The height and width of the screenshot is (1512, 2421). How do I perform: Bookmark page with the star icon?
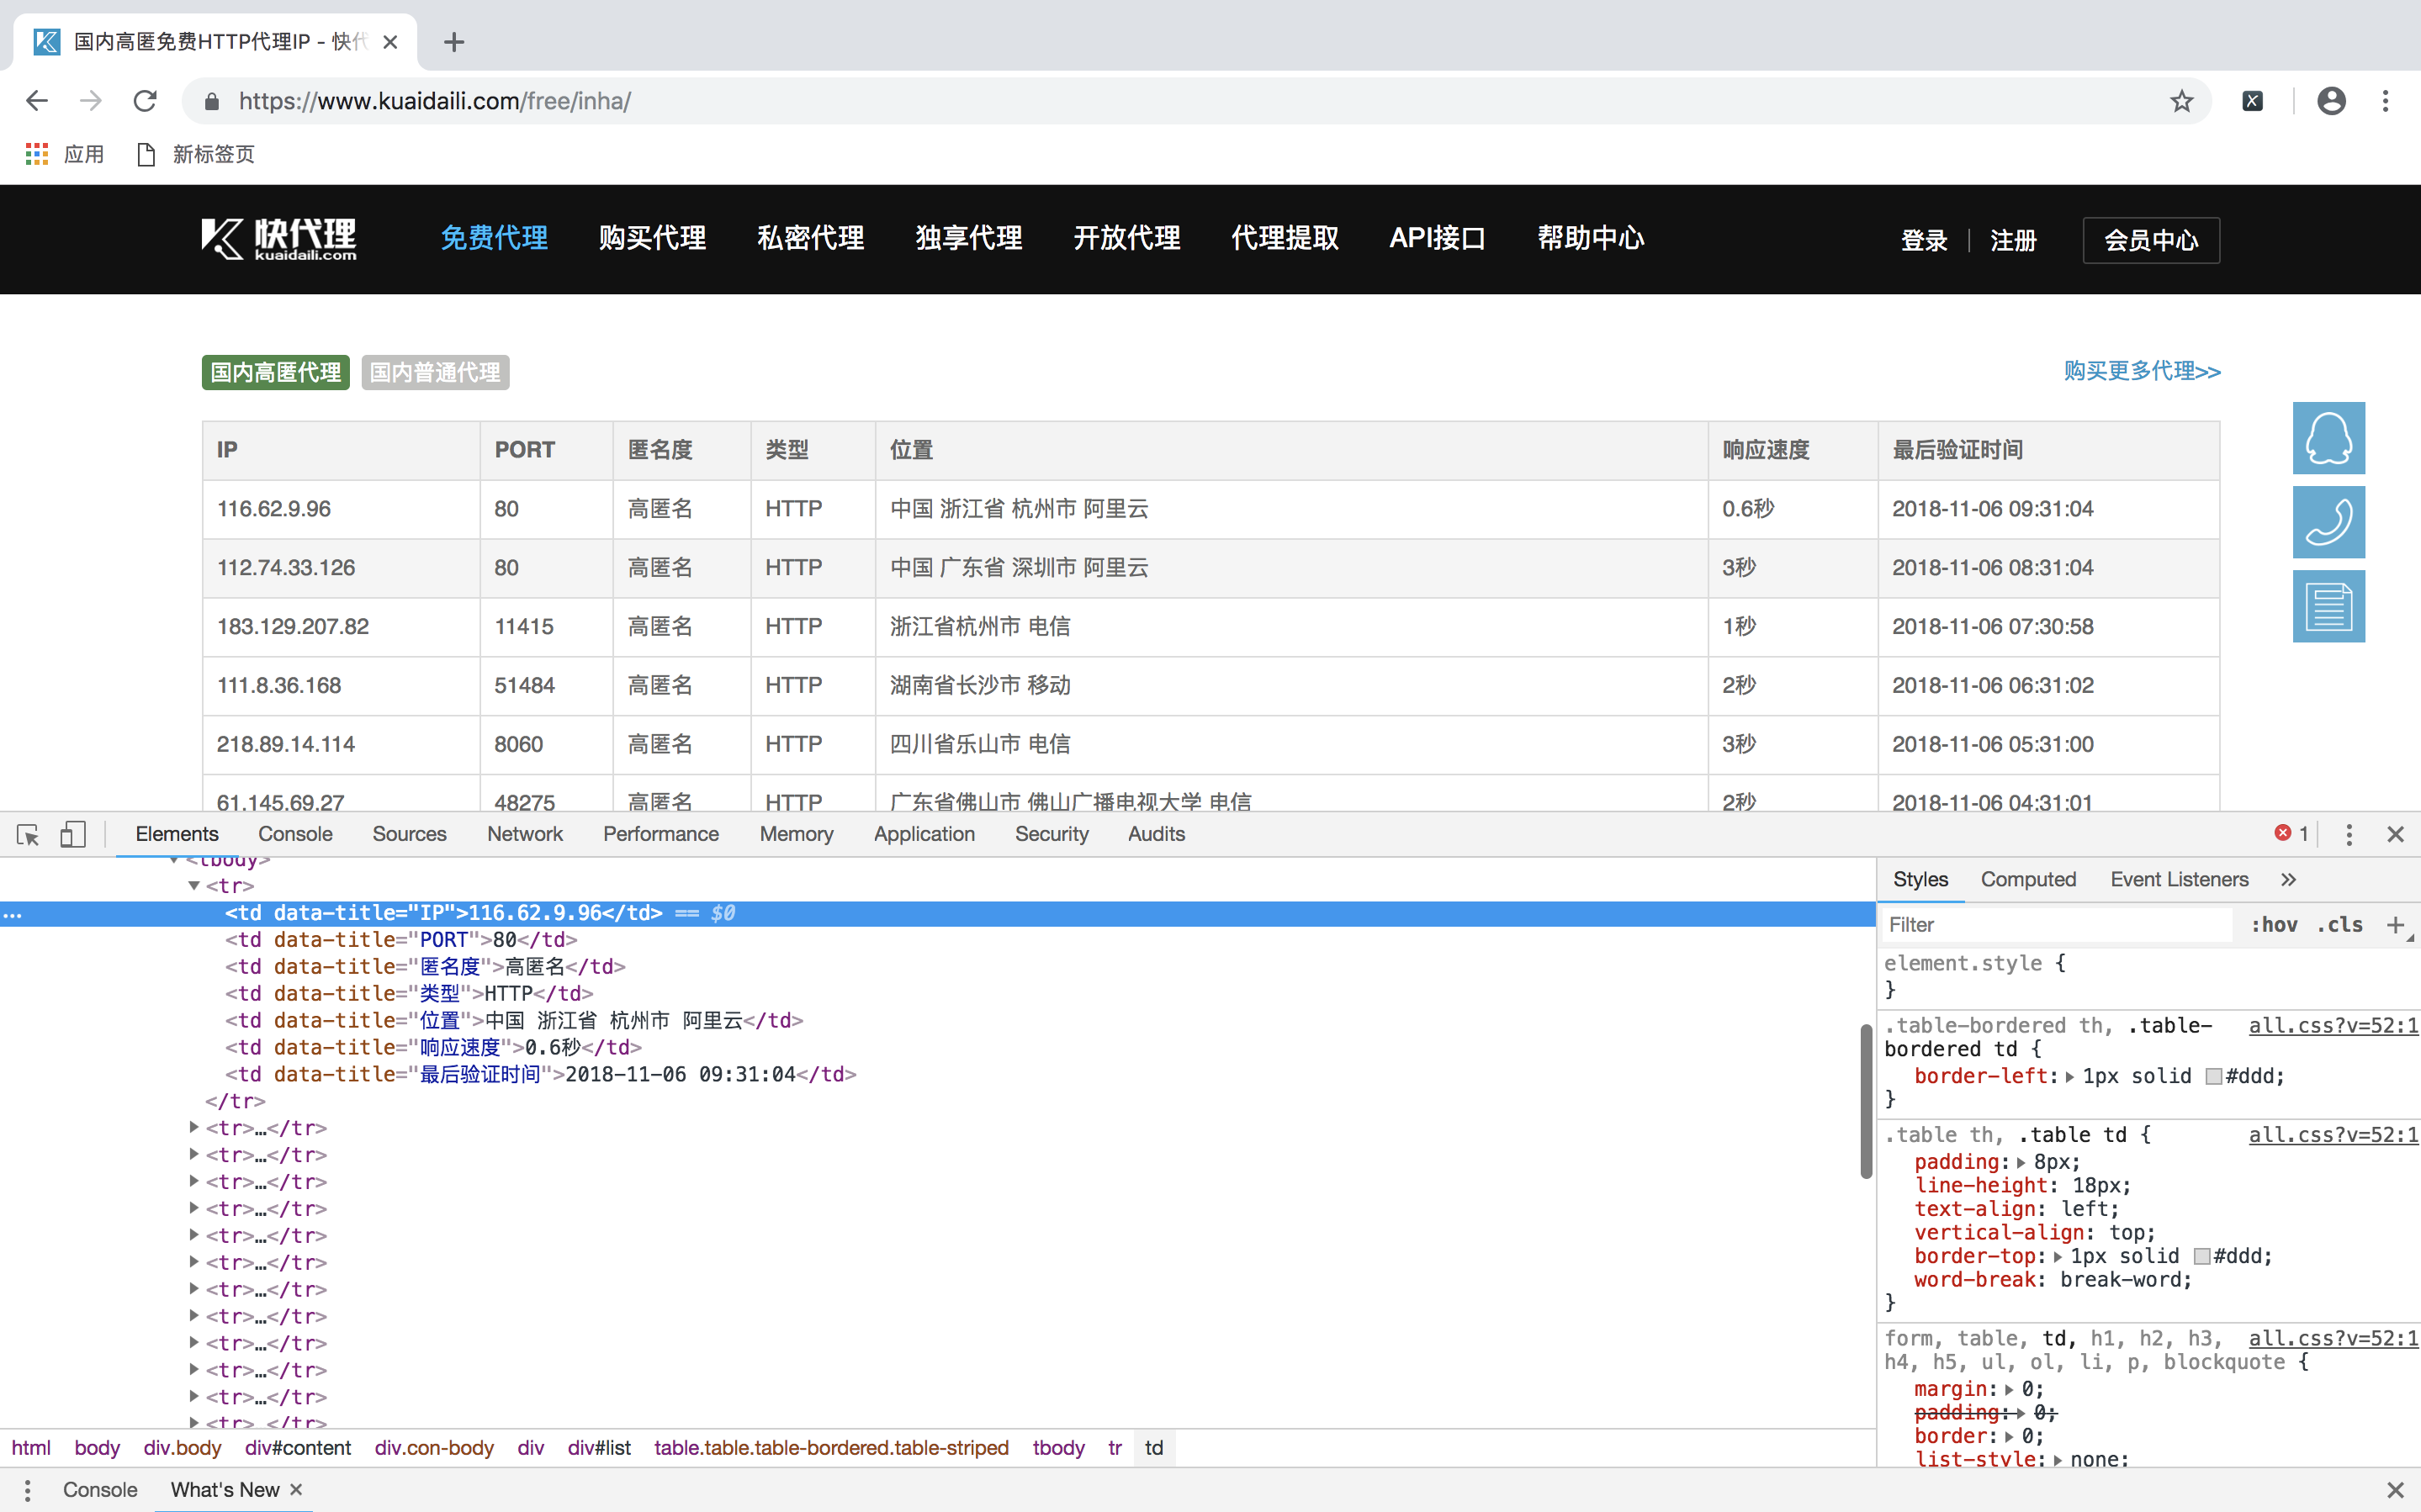point(2181,101)
